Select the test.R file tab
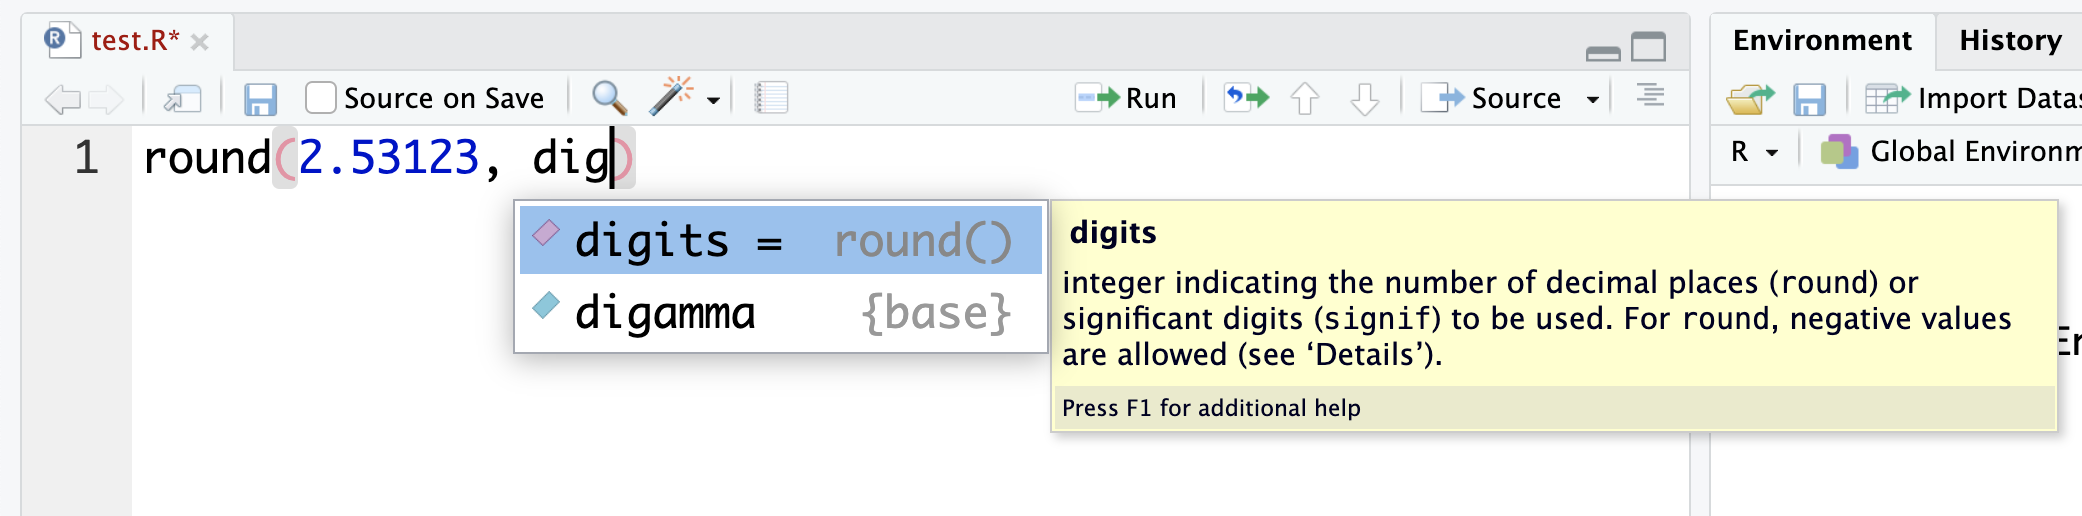The height and width of the screenshot is (516, 2082). 134,41
